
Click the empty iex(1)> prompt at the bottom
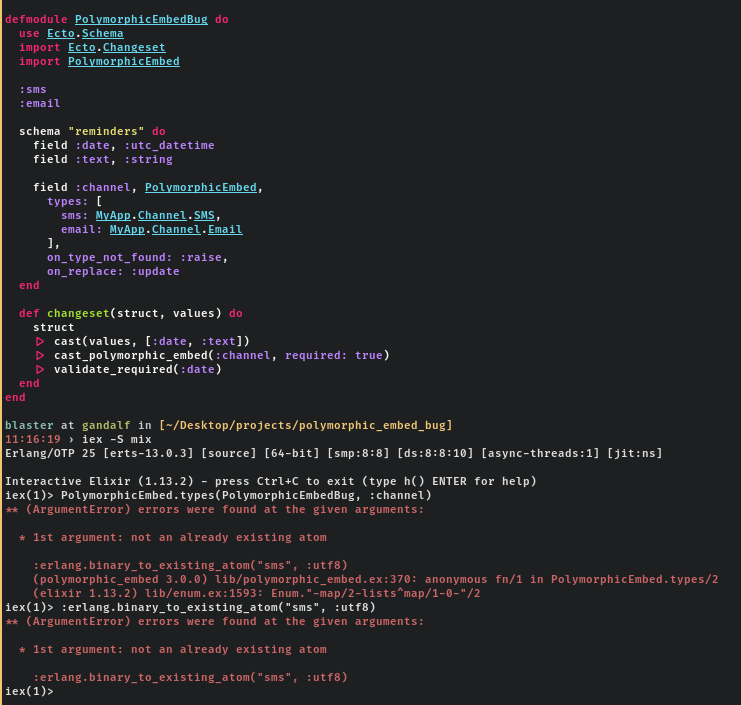click(29, 691)
